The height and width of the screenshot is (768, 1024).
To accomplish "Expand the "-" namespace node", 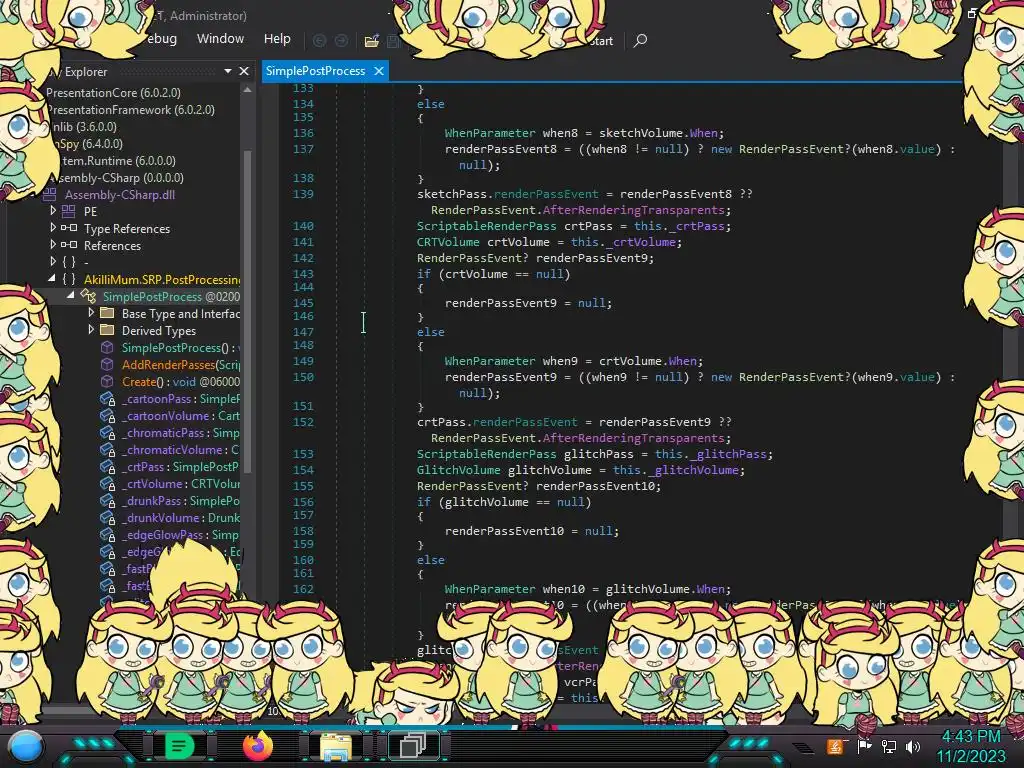I will click(x=53, y=262).
